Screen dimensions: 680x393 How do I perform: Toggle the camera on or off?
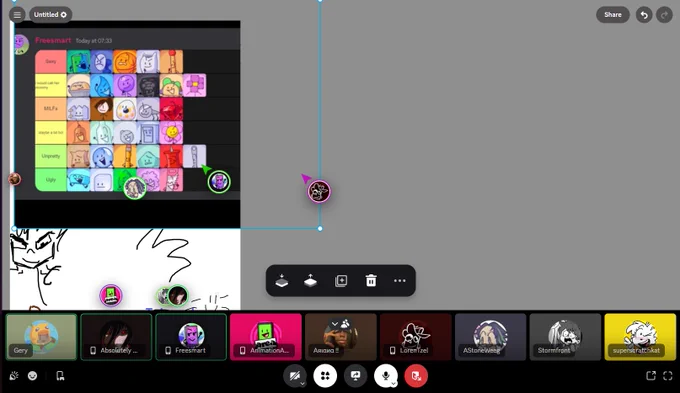294,376
